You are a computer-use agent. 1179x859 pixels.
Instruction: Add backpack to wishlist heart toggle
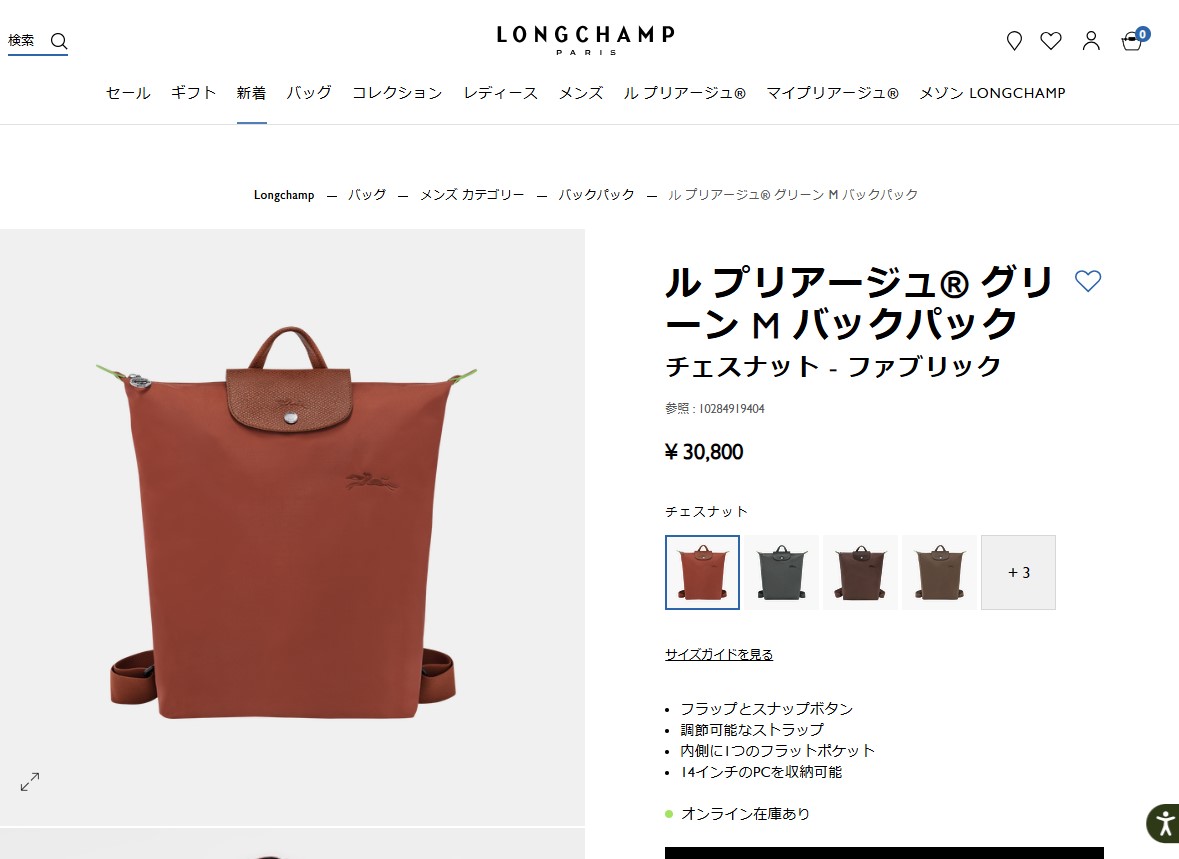tap(1088, 281)
